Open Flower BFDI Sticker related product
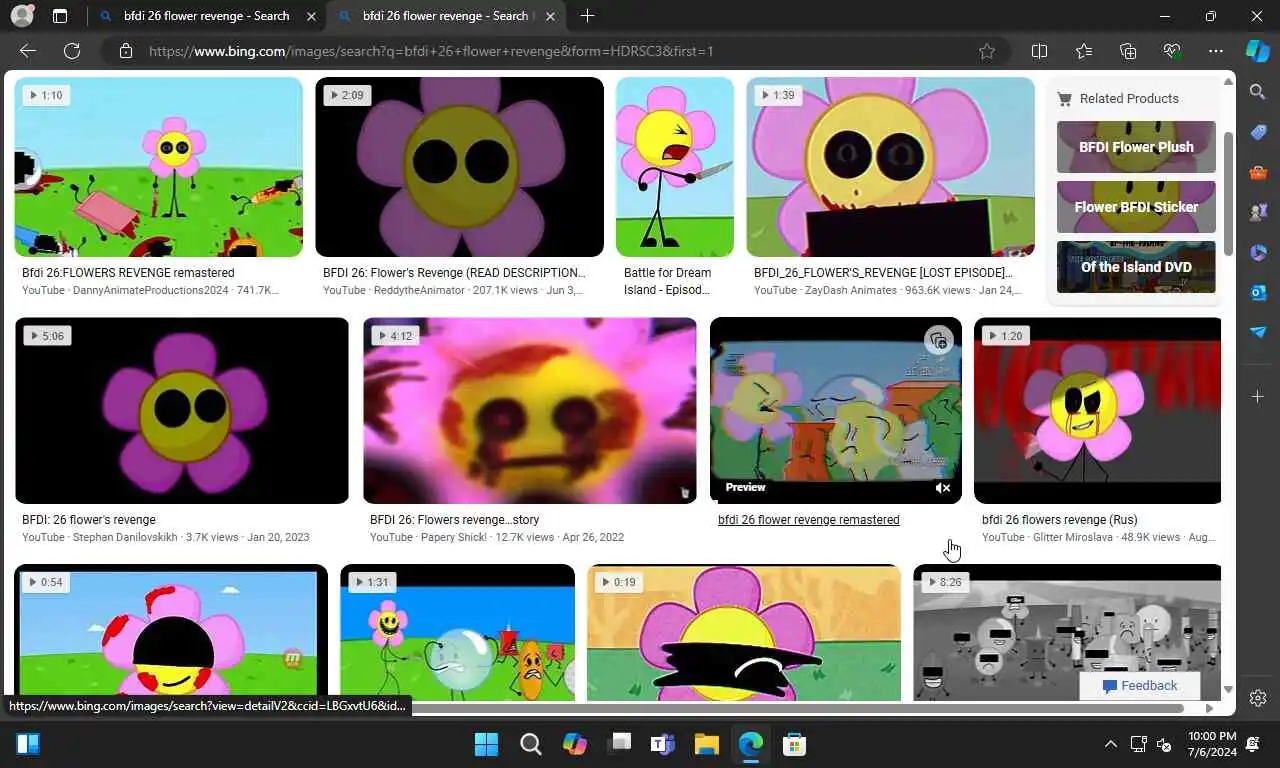 1136,207
